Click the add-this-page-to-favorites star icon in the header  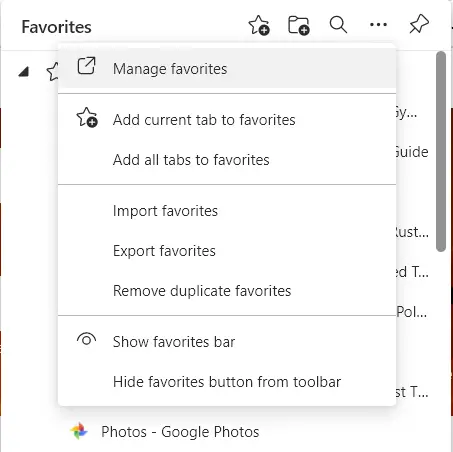[x=259, y=25]
